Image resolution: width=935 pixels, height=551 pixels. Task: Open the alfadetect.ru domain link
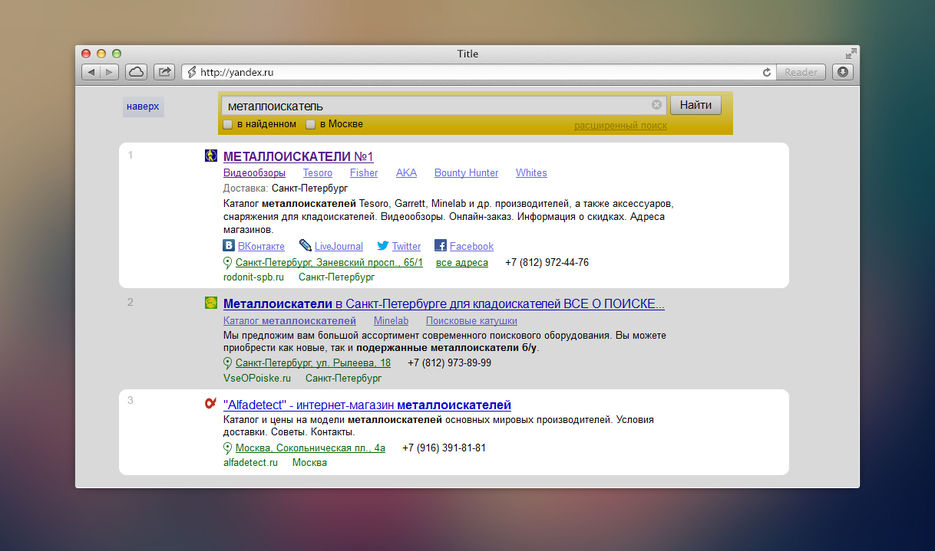coord(250,463)
